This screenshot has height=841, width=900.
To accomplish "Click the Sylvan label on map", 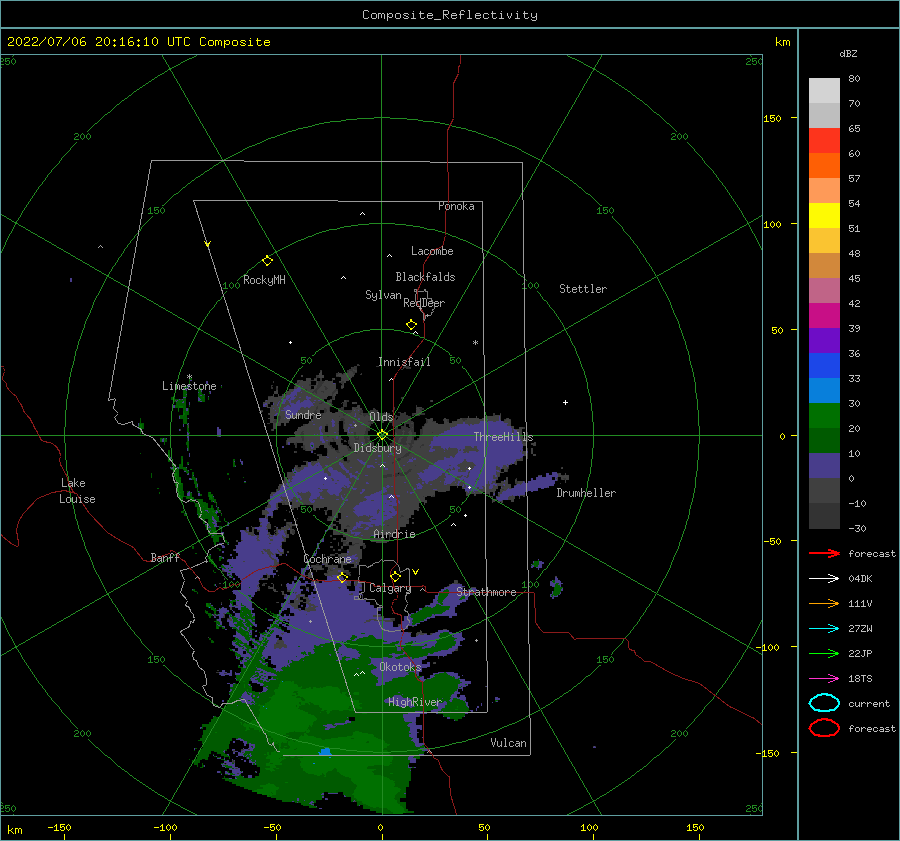I will click(x=383, y=295).
